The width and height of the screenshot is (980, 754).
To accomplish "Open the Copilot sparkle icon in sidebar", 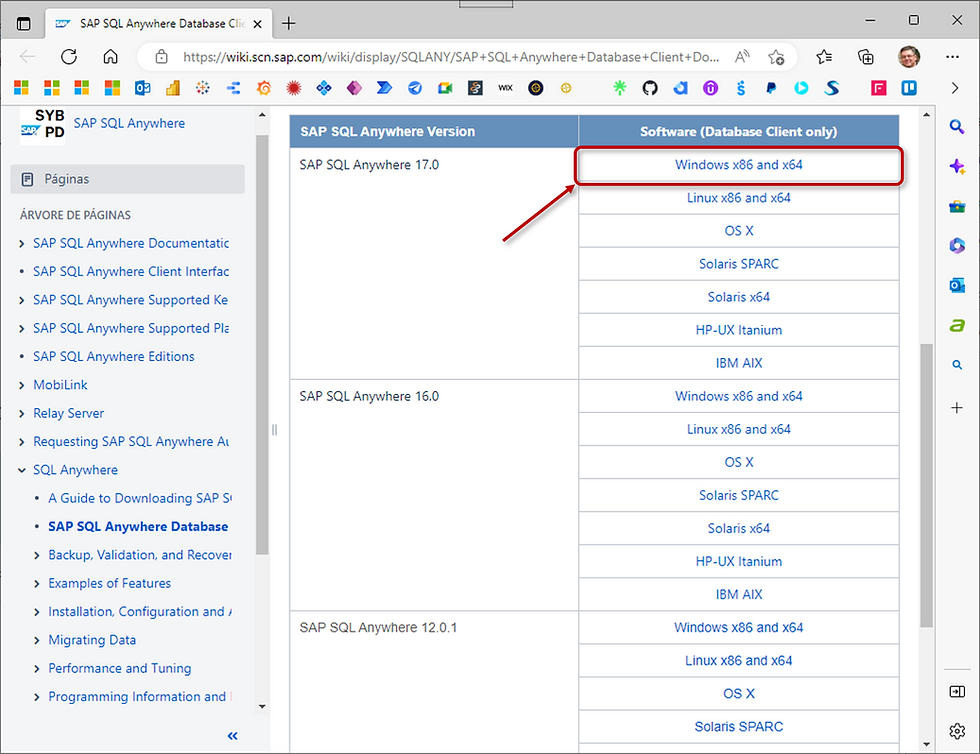I will (957, 166).
